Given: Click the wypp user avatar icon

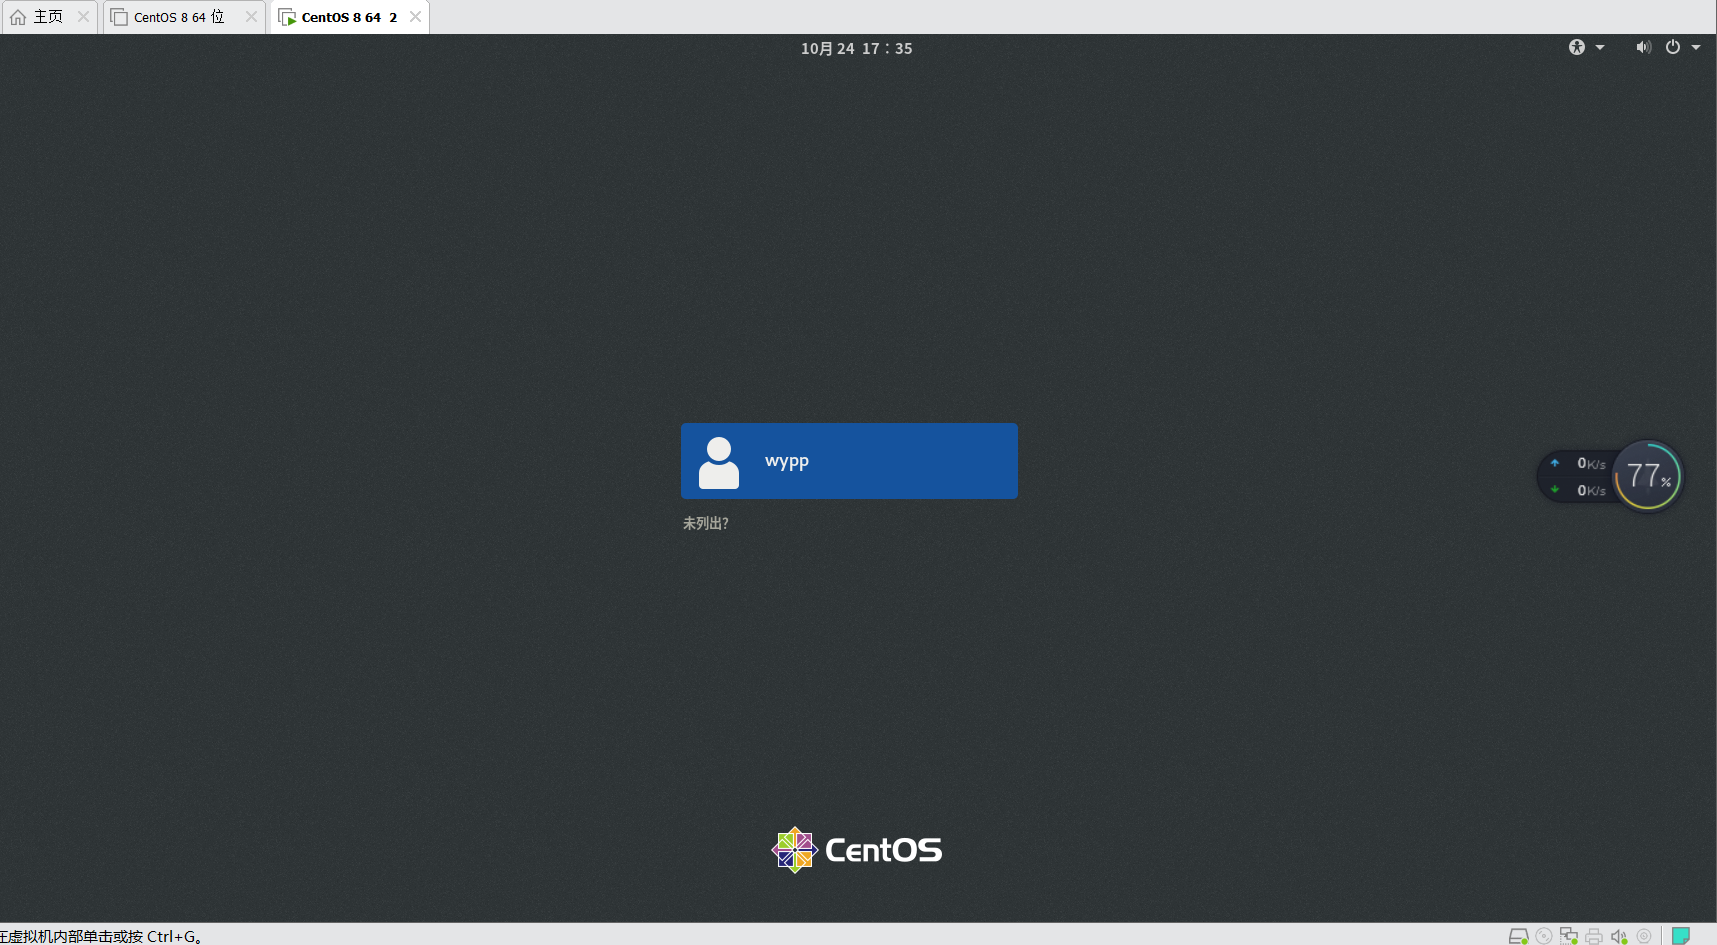Looking at the screenshot, I should 719,462.
